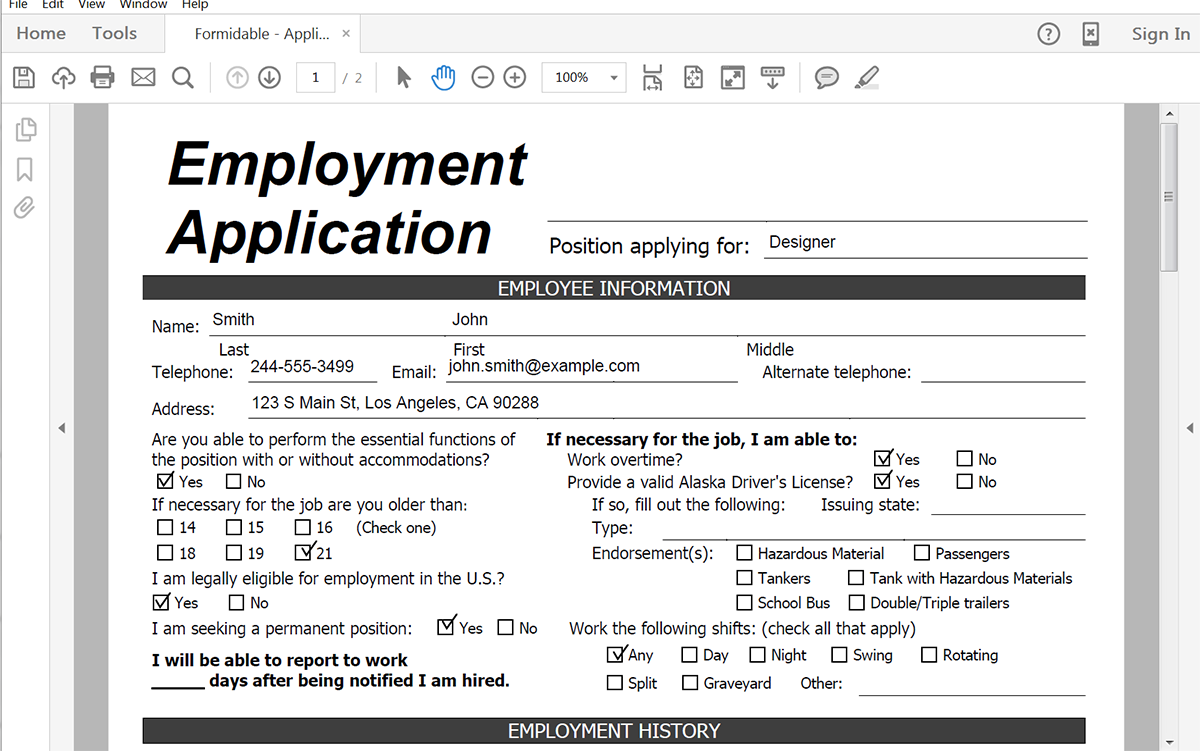Screen dimensions: 1200x751
Task: Uncheck the 21 age checkbox
Action: tap(304, 552)
